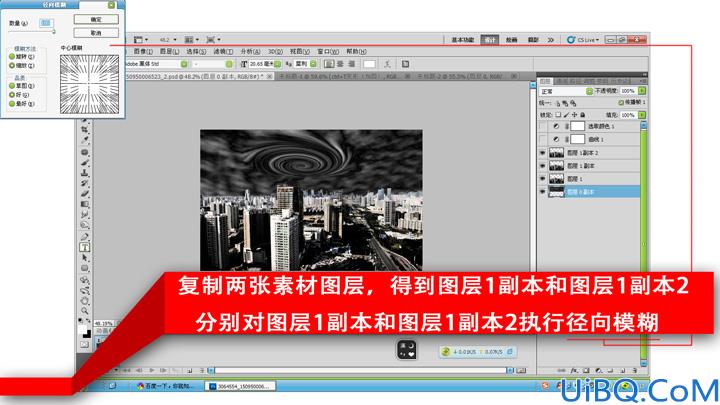Expand more workspaces chevron
The width and height of the screenshot is (720, 405).
coord(551,40)
